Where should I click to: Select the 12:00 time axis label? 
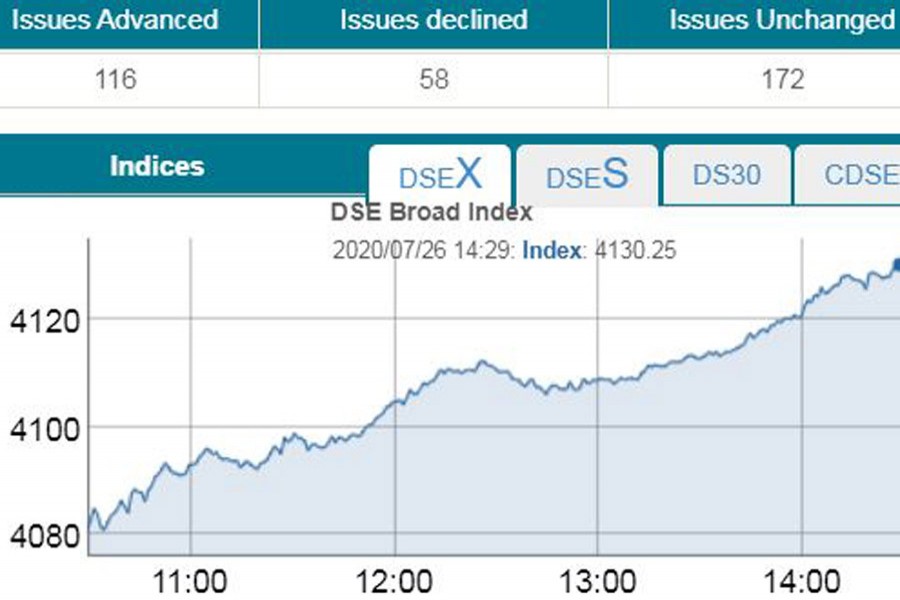(x=396, y=581)
